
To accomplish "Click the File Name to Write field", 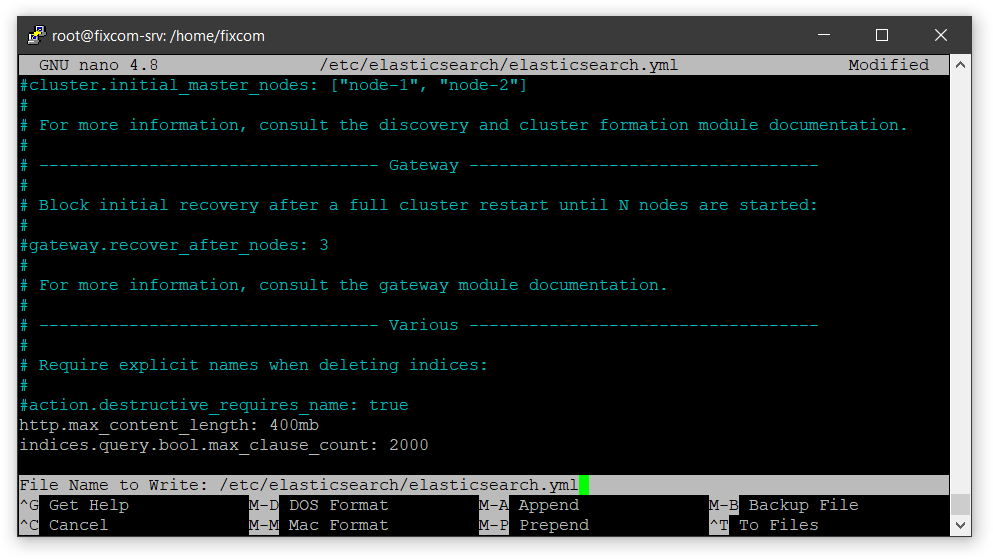I will click(484, 485).
